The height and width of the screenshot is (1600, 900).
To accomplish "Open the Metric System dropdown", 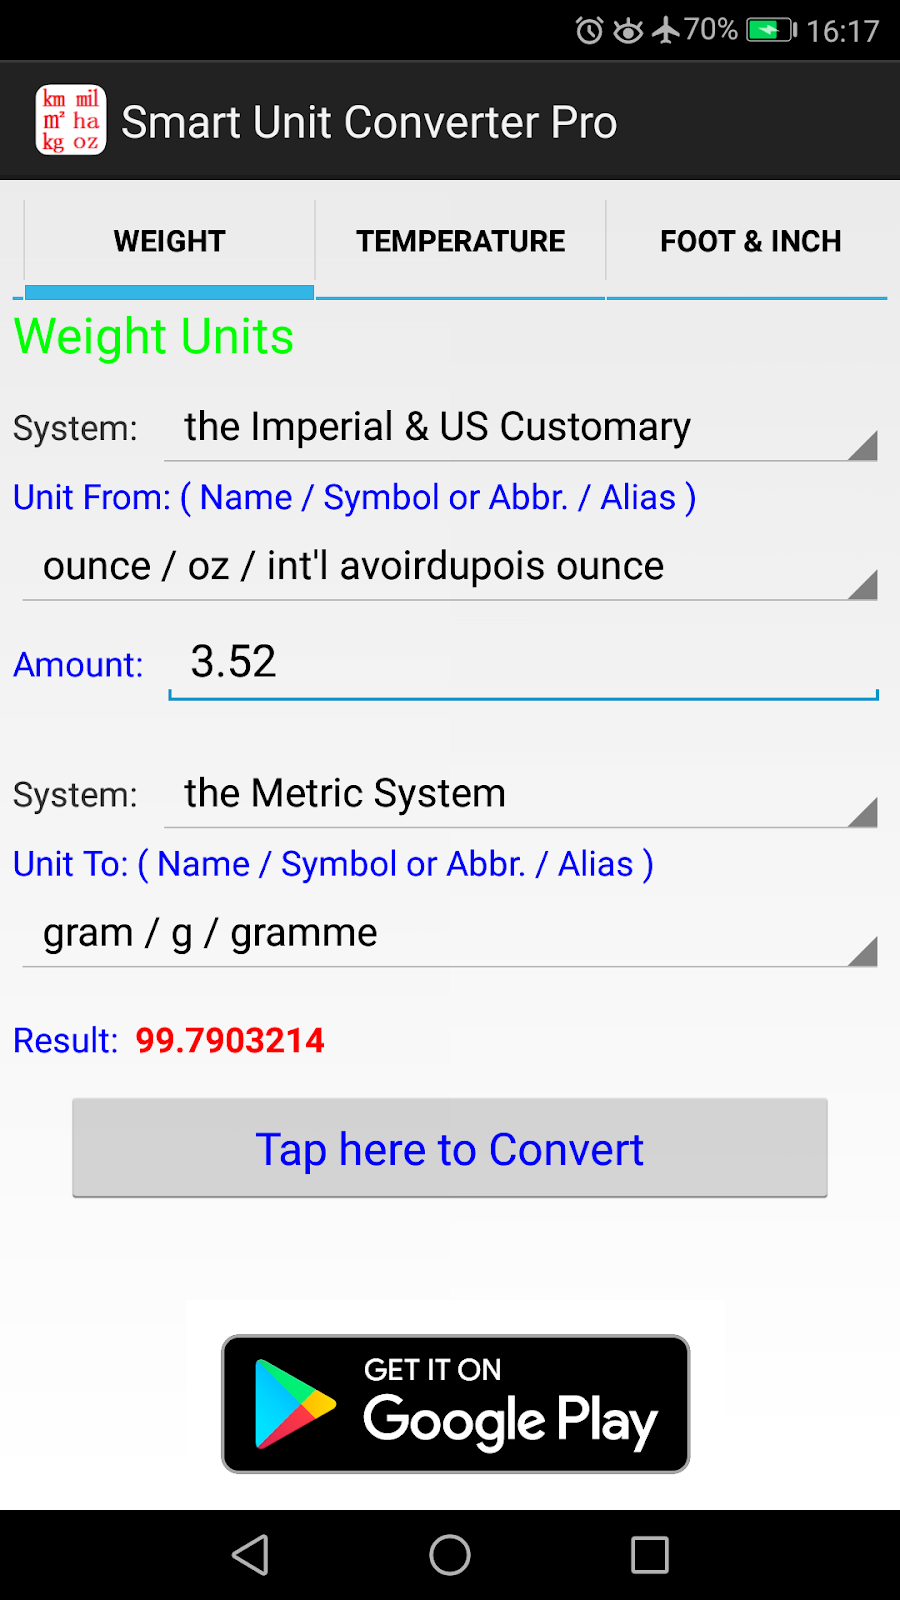I will (x=520, y=795).
